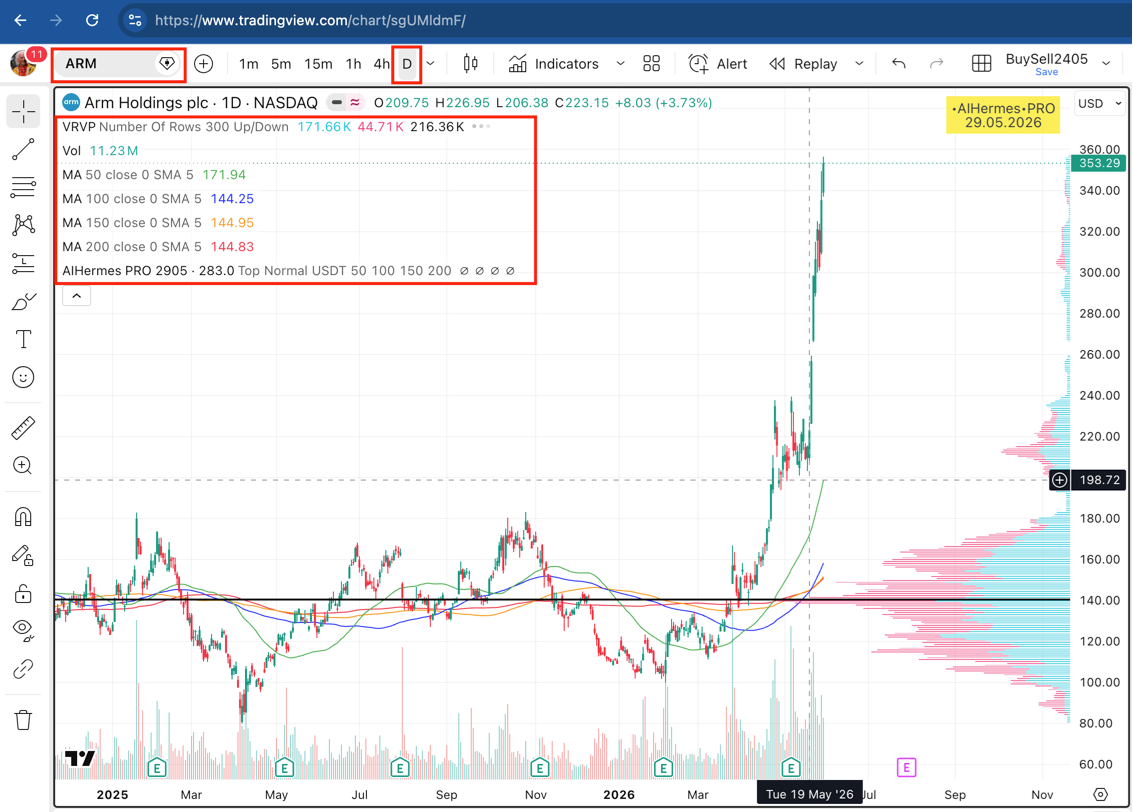Open the candlestick chart type selector
Image resolution: width=1133 pixels, height=812 pixels.
point(470,64)
